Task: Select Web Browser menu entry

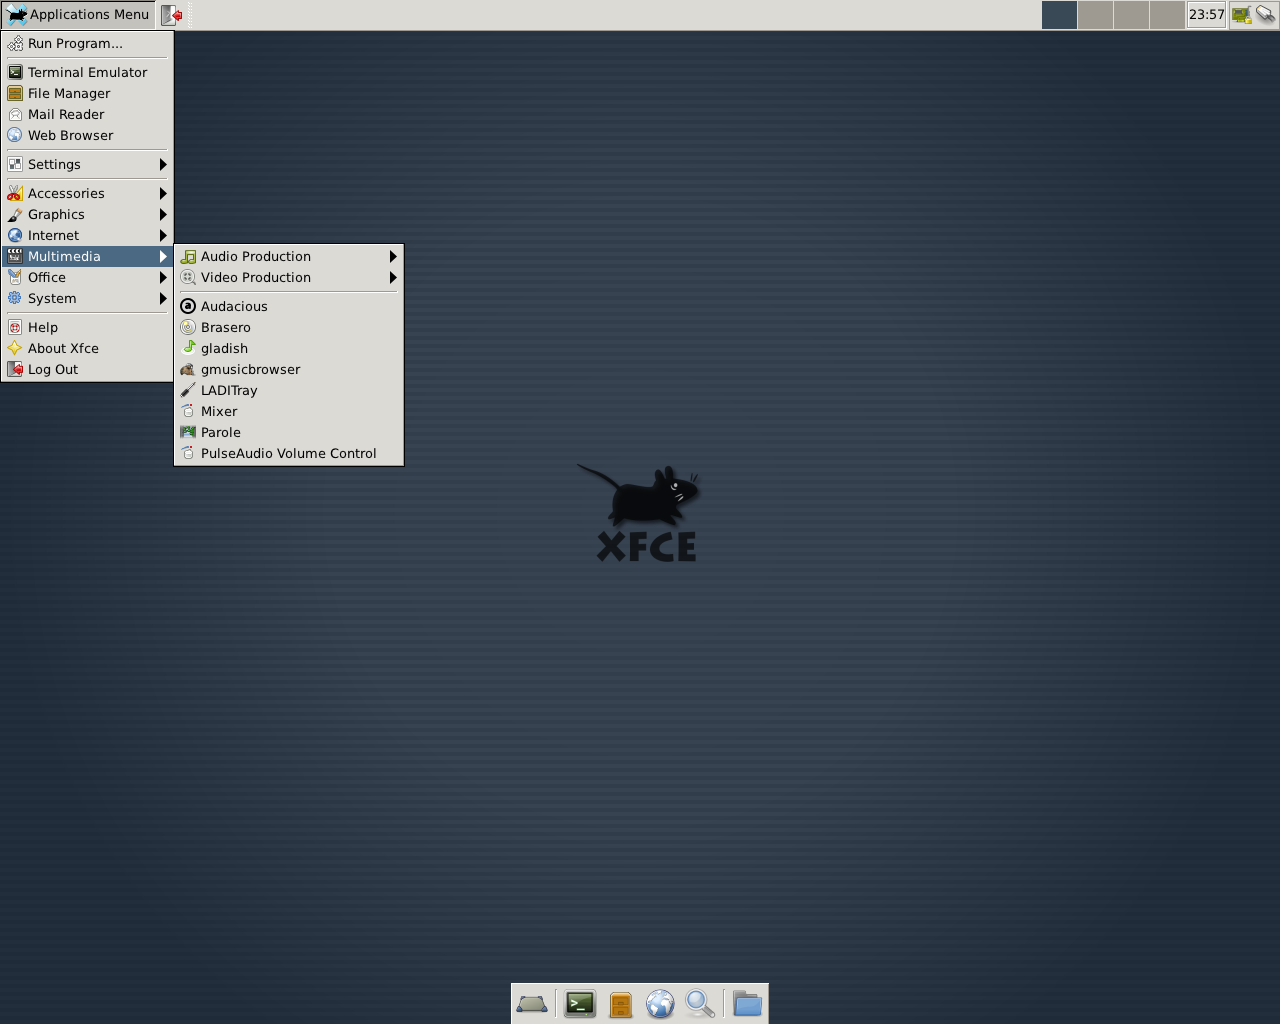Action: point(87,135)
